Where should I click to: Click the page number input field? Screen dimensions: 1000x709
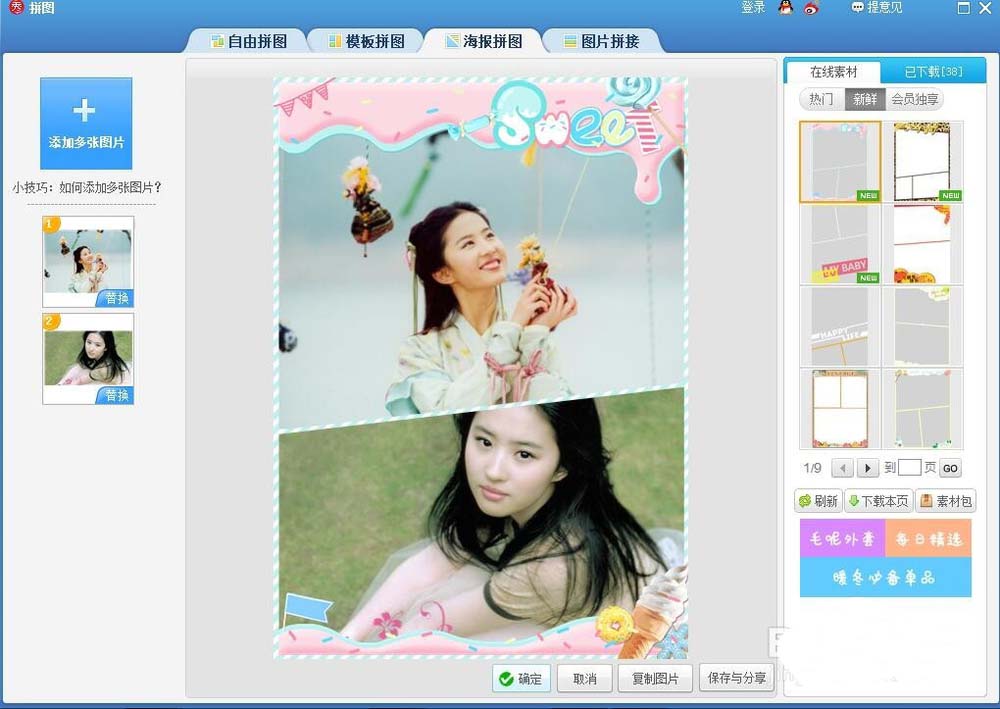pos(909,468)
